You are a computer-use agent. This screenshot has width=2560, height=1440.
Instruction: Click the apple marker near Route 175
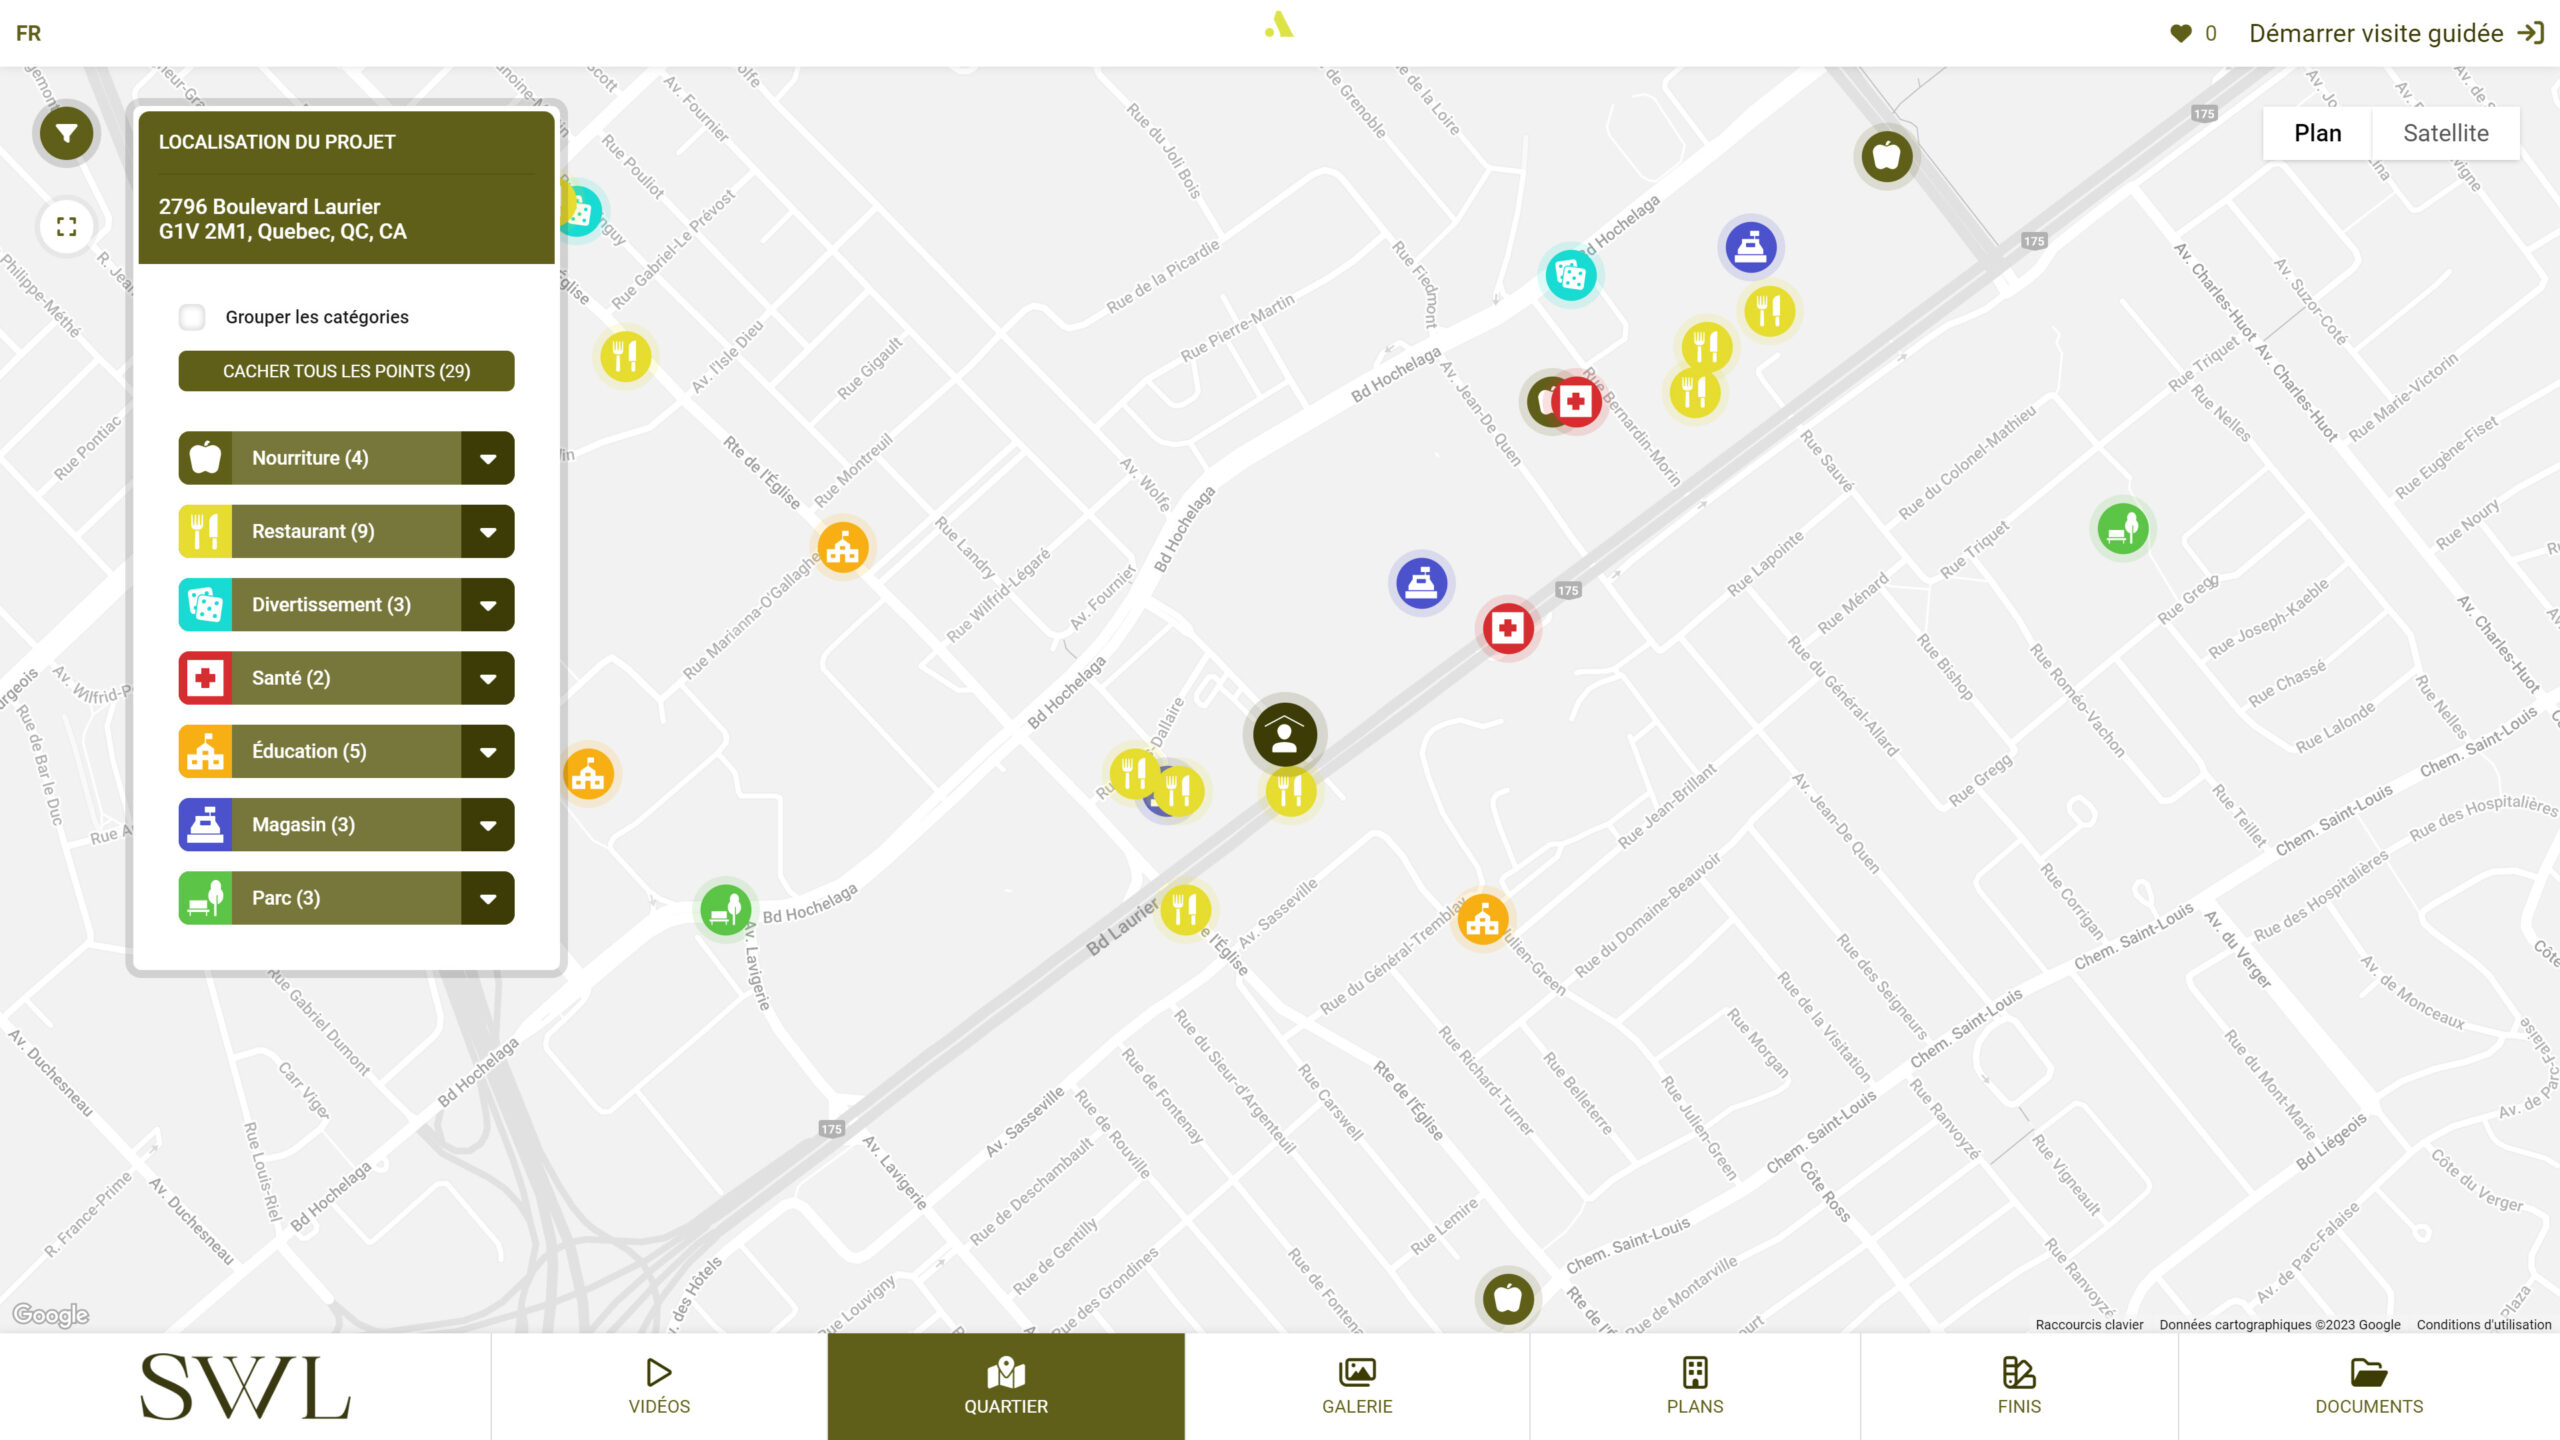[1887, 156]
